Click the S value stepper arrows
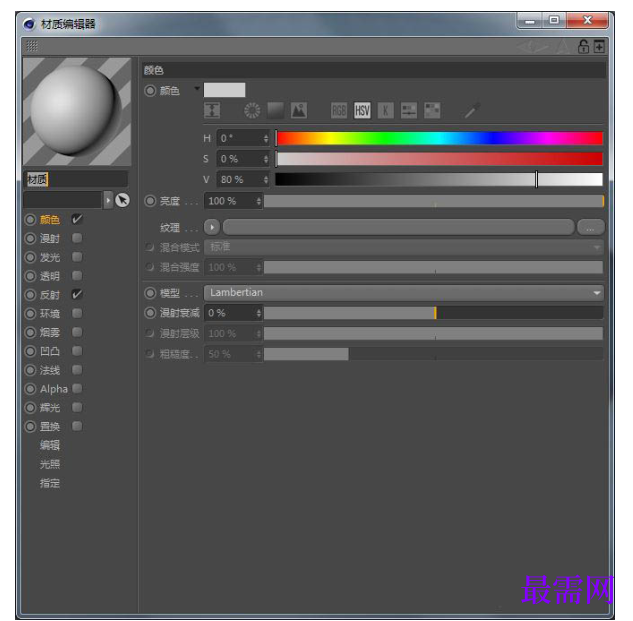This screenshot has width=633, height=621. point(266,159)
